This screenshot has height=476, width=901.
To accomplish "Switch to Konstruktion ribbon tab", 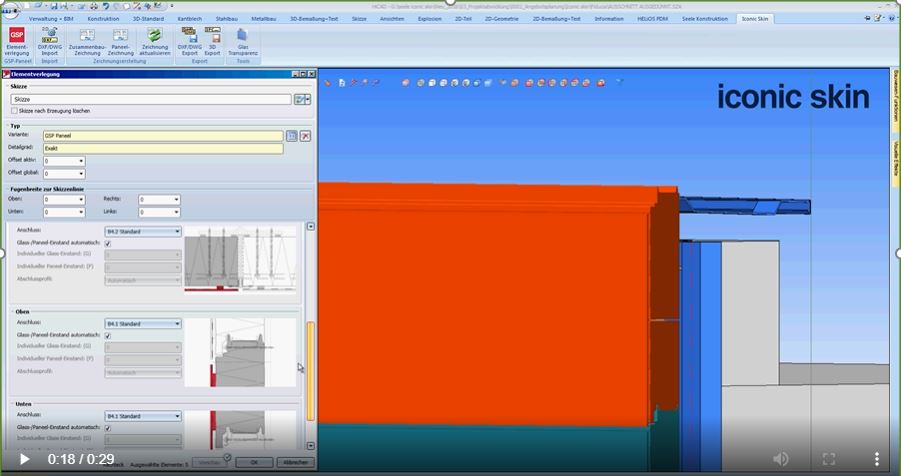I will click(103, 18).
